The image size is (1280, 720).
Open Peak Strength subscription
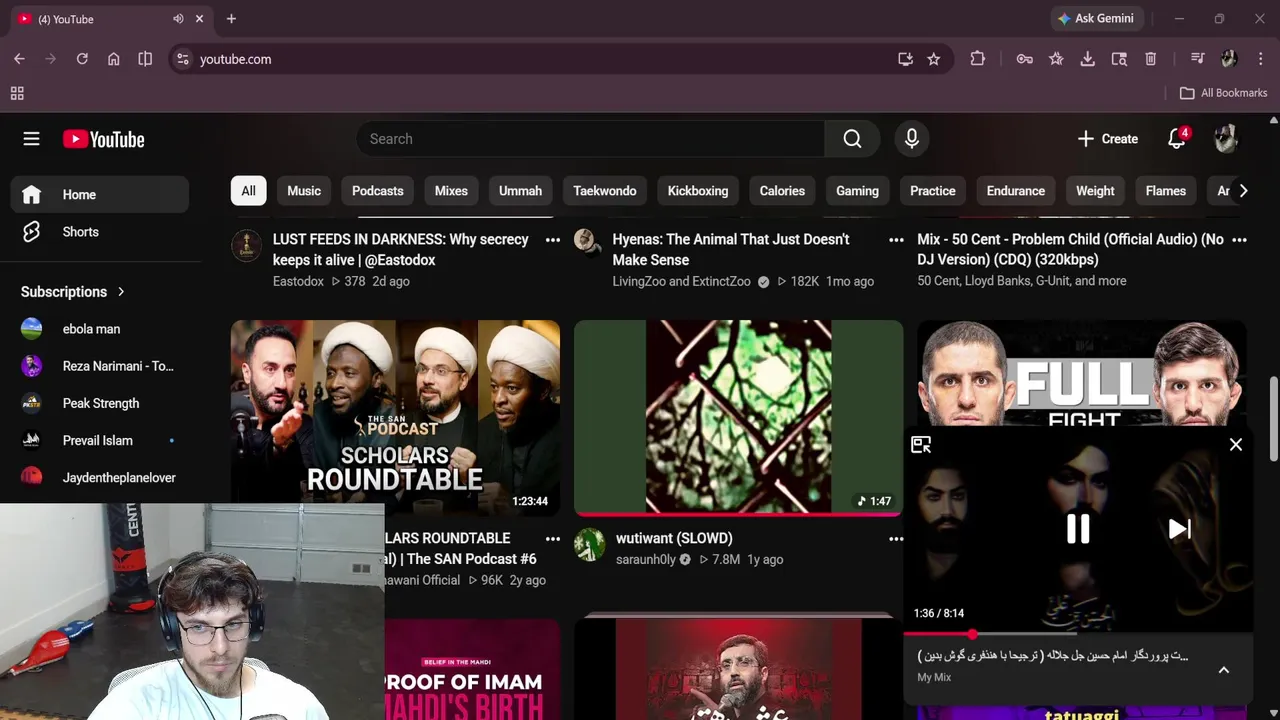(x=100, y=403)
